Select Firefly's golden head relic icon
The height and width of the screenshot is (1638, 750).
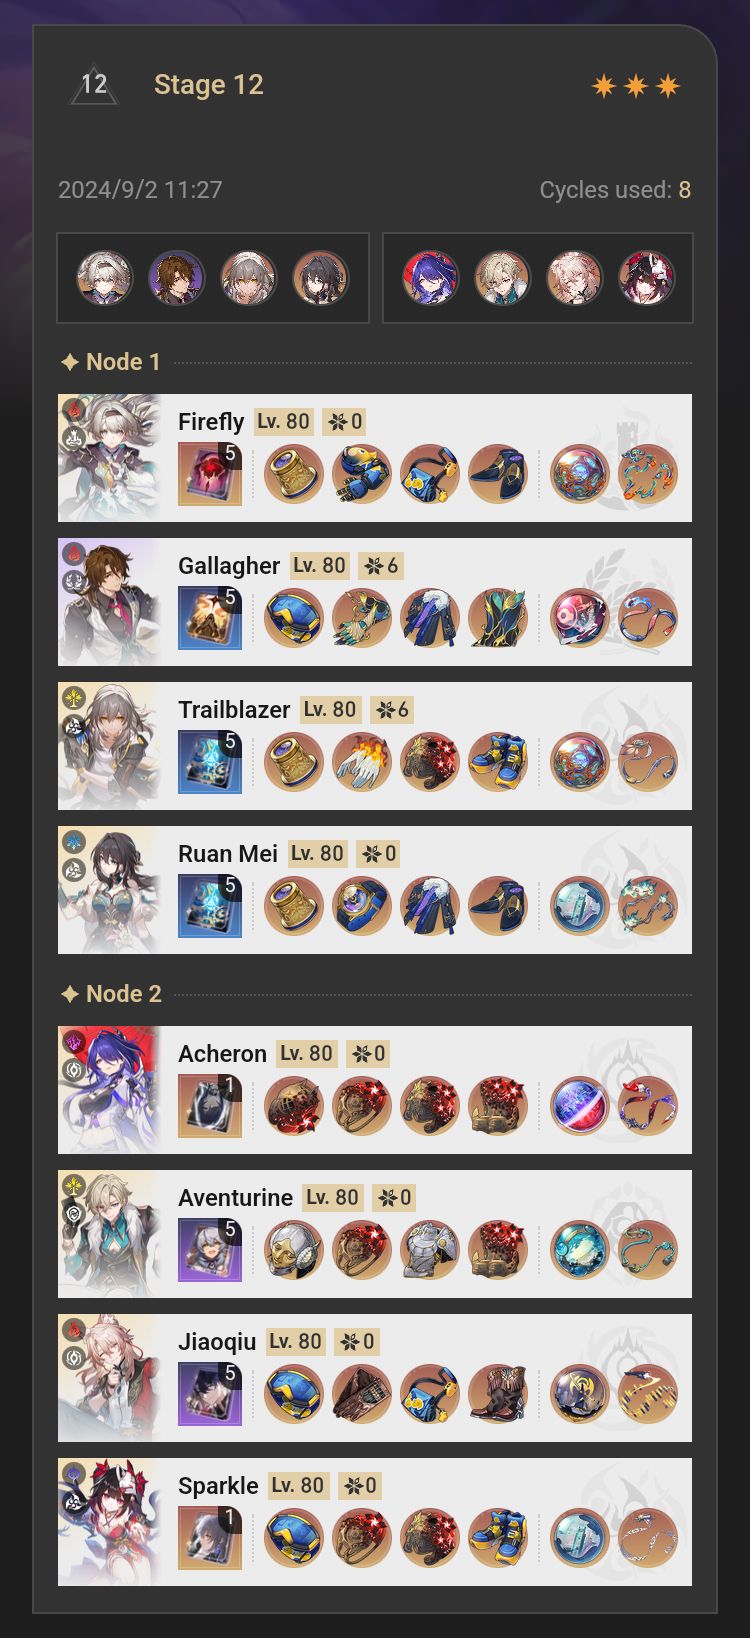[x=294, y=474]
